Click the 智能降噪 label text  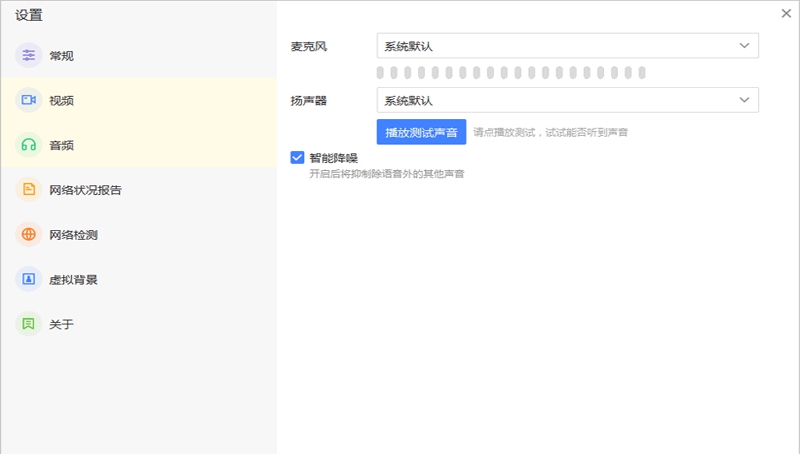coord(333,158)
